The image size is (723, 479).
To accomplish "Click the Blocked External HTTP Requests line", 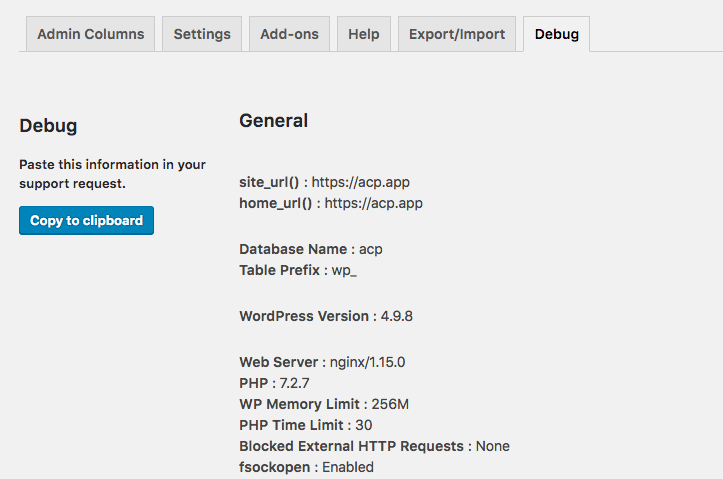I will click(374, 446).
